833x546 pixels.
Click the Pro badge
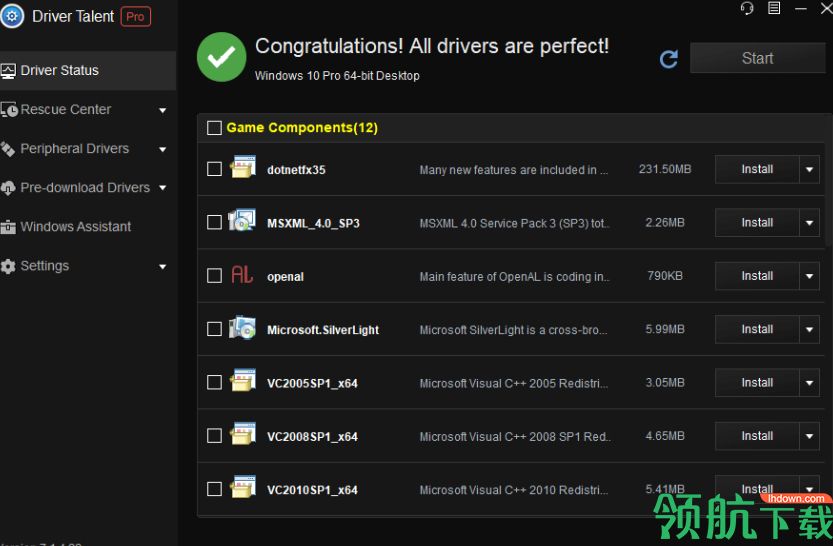pyautogui.click(x=135, y=17)
